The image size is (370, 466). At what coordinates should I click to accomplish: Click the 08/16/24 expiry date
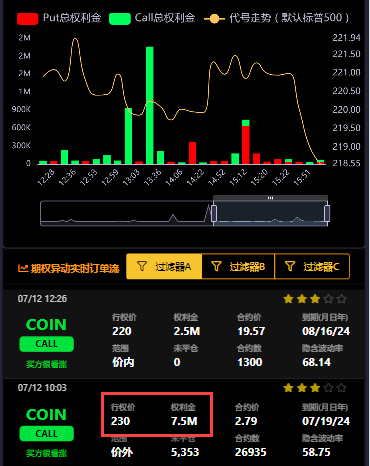[x=326, y=331]
